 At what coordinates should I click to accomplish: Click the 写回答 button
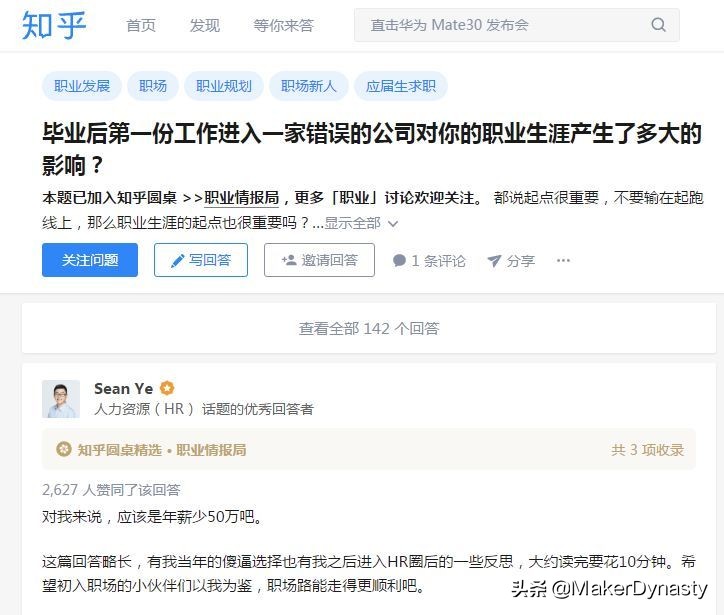[201, 260]
